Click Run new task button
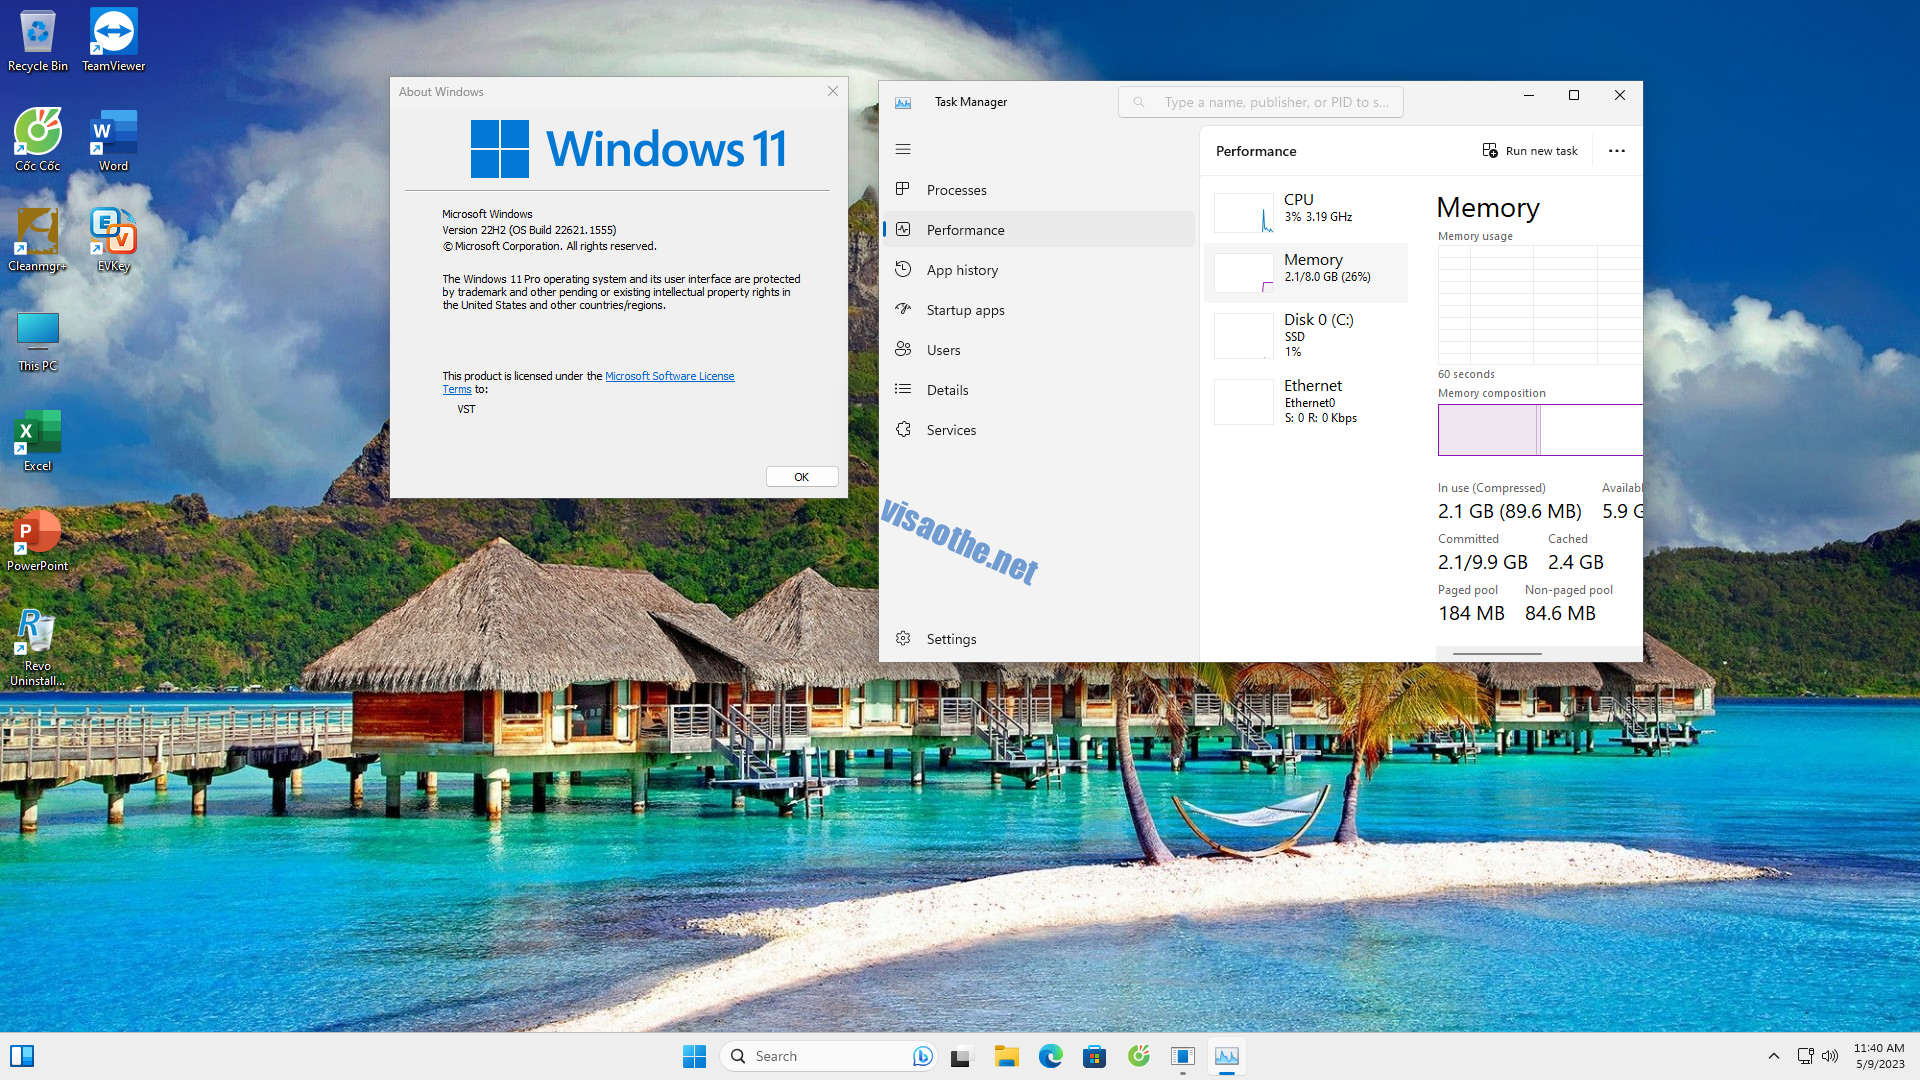This screenshot has height=1080, width=1920. 1530,151
